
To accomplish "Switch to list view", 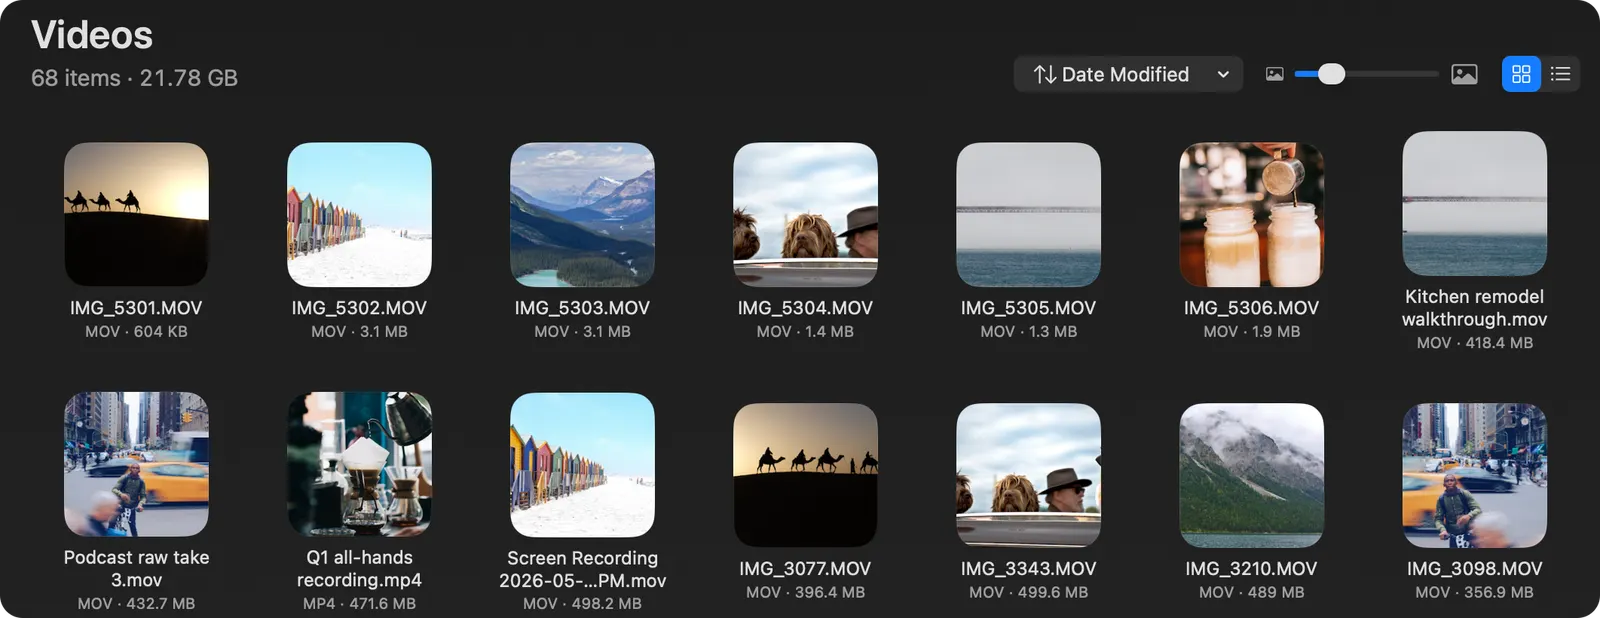I will (1560, 74).
